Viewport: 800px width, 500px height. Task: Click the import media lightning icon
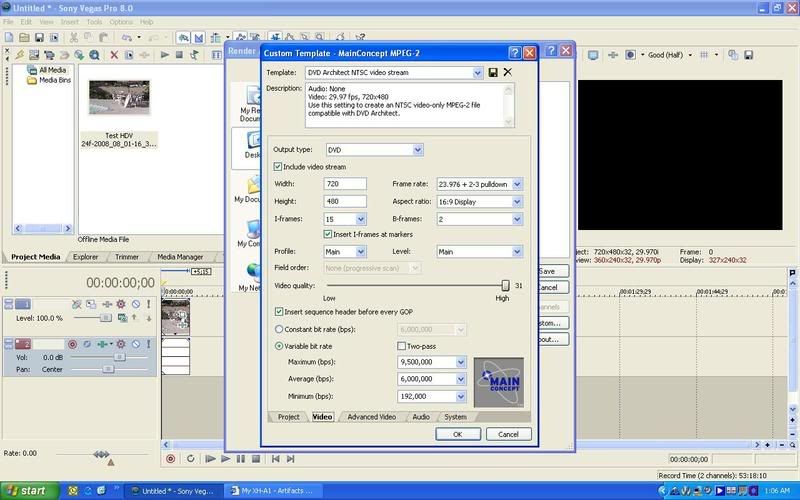coord(19,55)
